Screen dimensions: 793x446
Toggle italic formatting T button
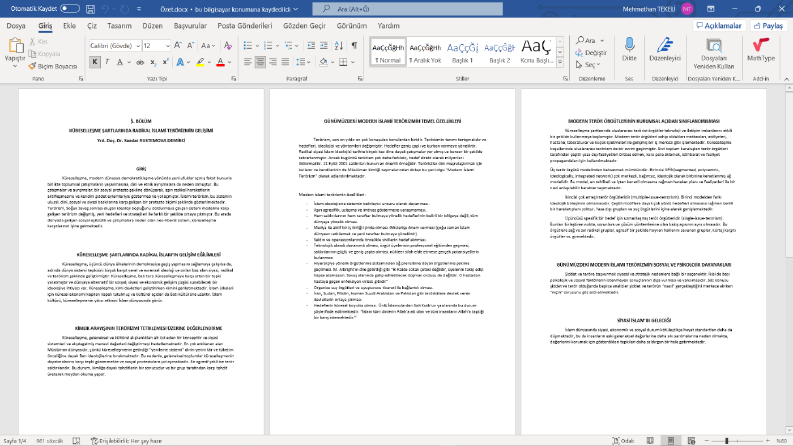point(107,62)
